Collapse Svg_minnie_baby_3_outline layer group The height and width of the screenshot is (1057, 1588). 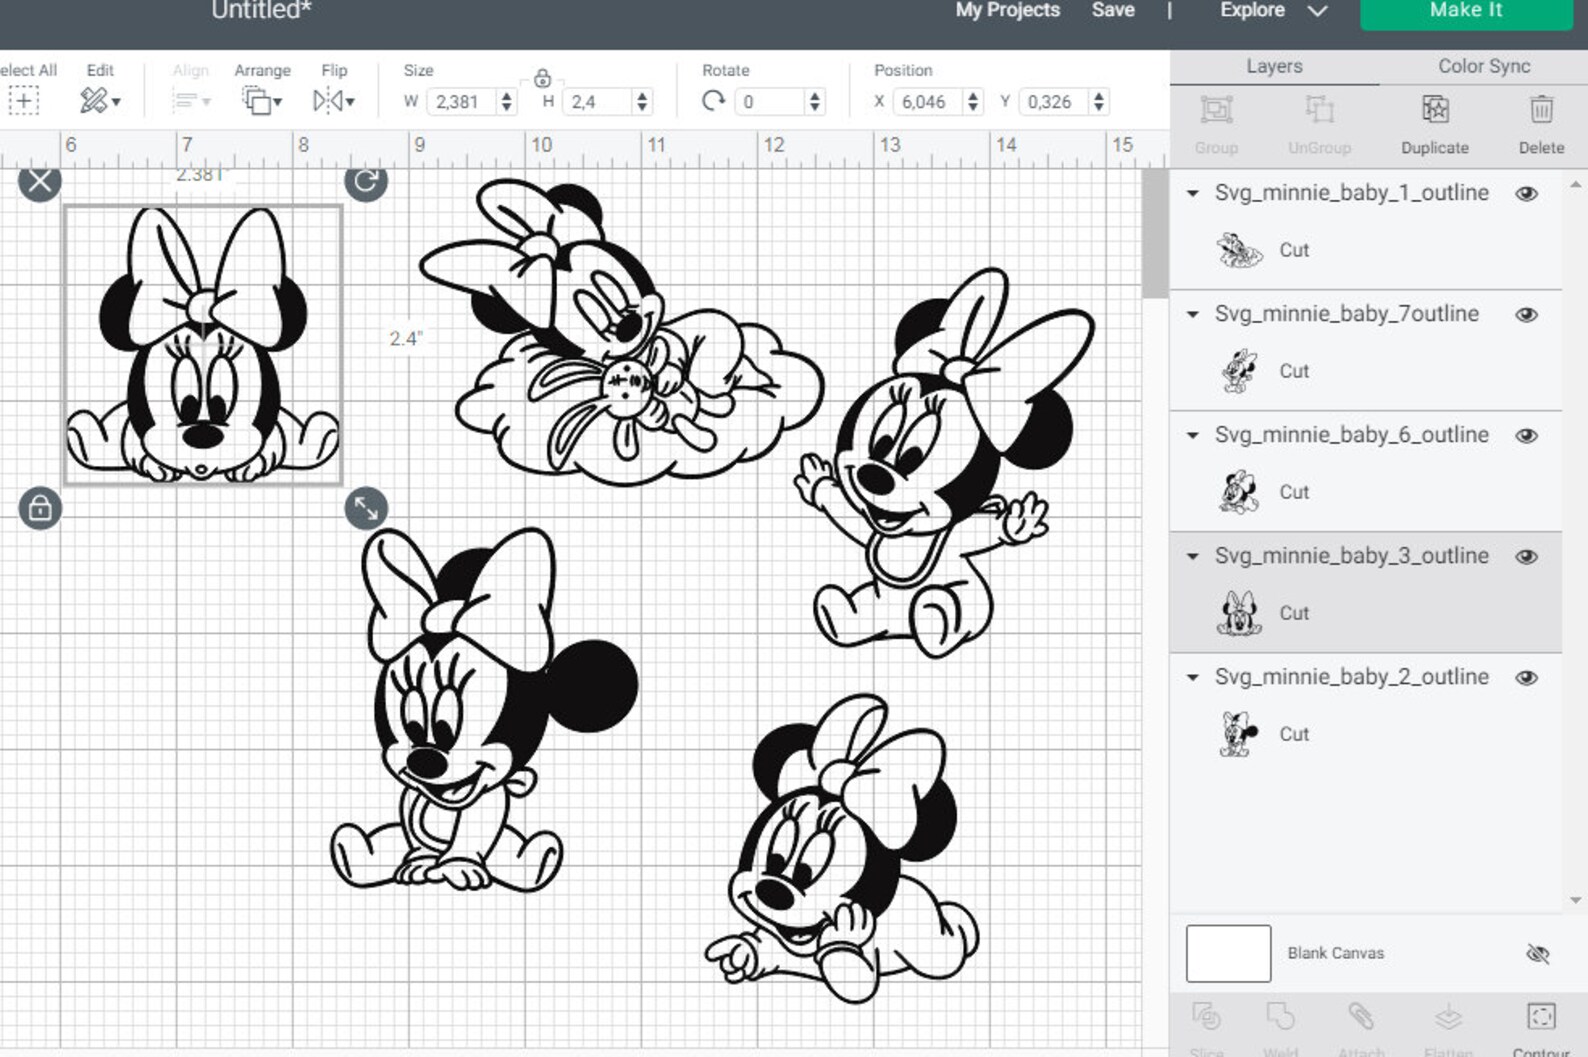pos(1192,557)
